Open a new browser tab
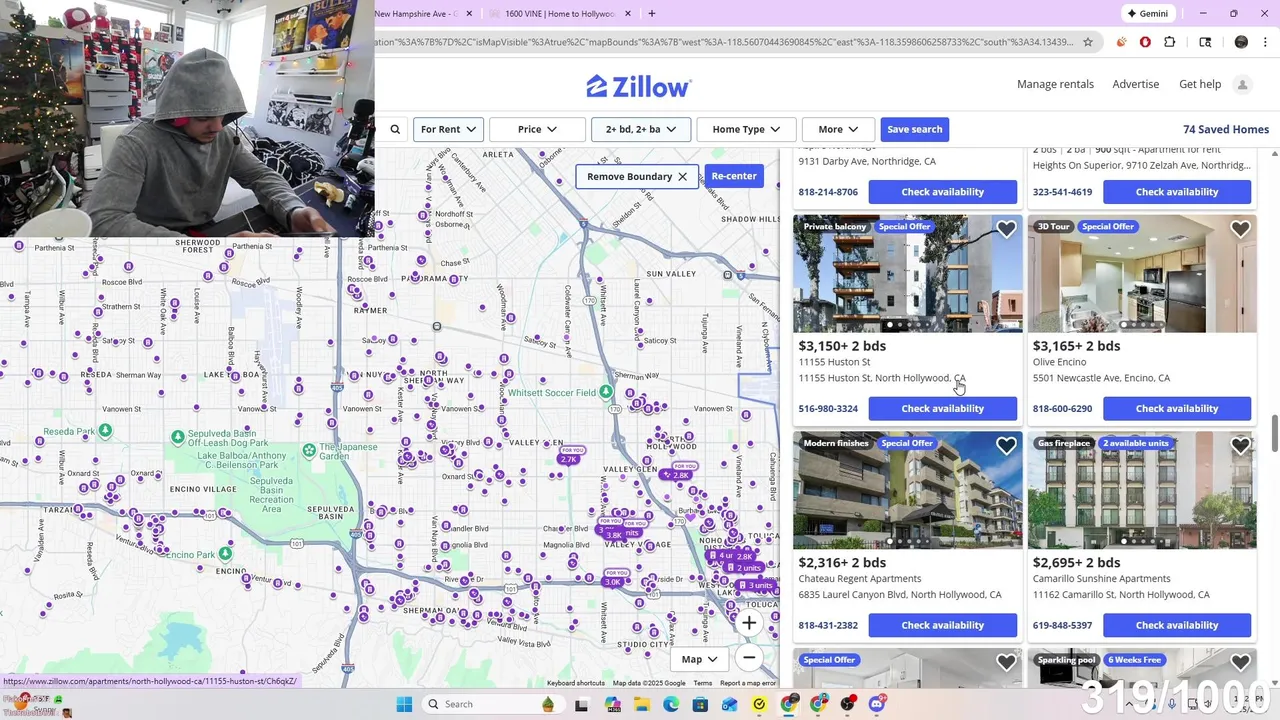1280x720 pixels. coord(652,14)
